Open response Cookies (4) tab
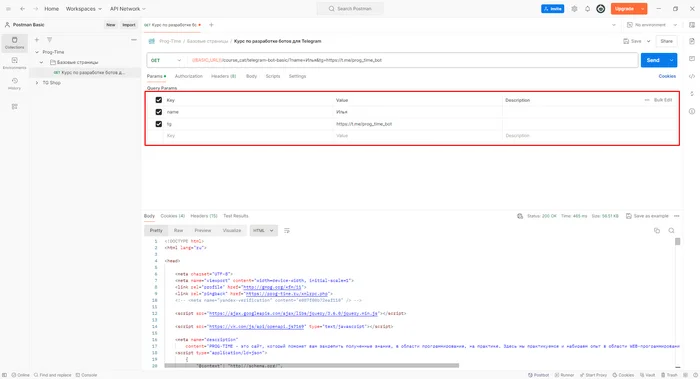The width and height of the screenshot is (700, 379). [173, 216]
